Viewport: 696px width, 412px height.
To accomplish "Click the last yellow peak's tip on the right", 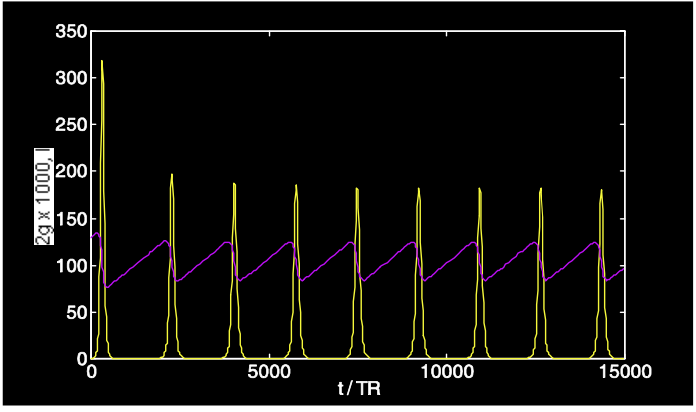I will pyautogui.click(x=602, y=190).
